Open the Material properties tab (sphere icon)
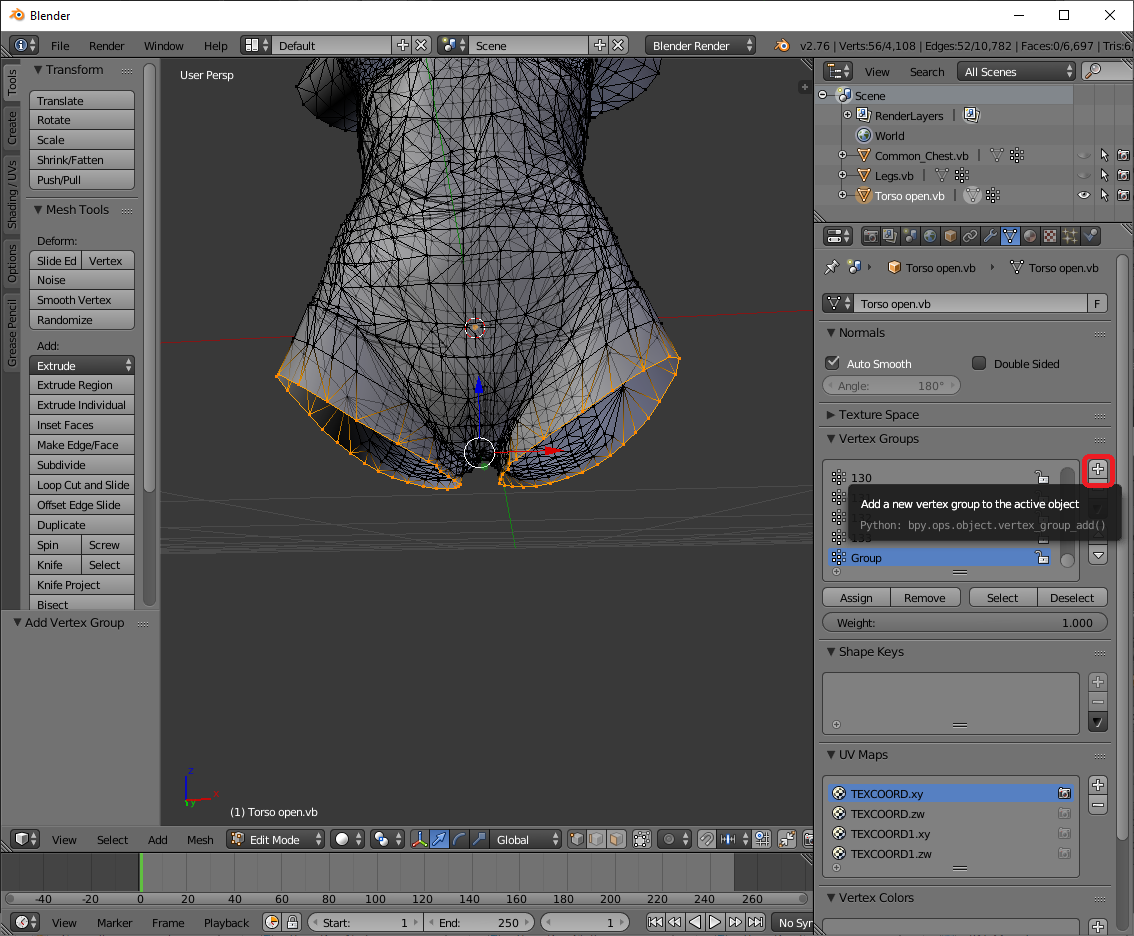The width and height of the screenshot is (1134, 936). [x=1030, y=236]
